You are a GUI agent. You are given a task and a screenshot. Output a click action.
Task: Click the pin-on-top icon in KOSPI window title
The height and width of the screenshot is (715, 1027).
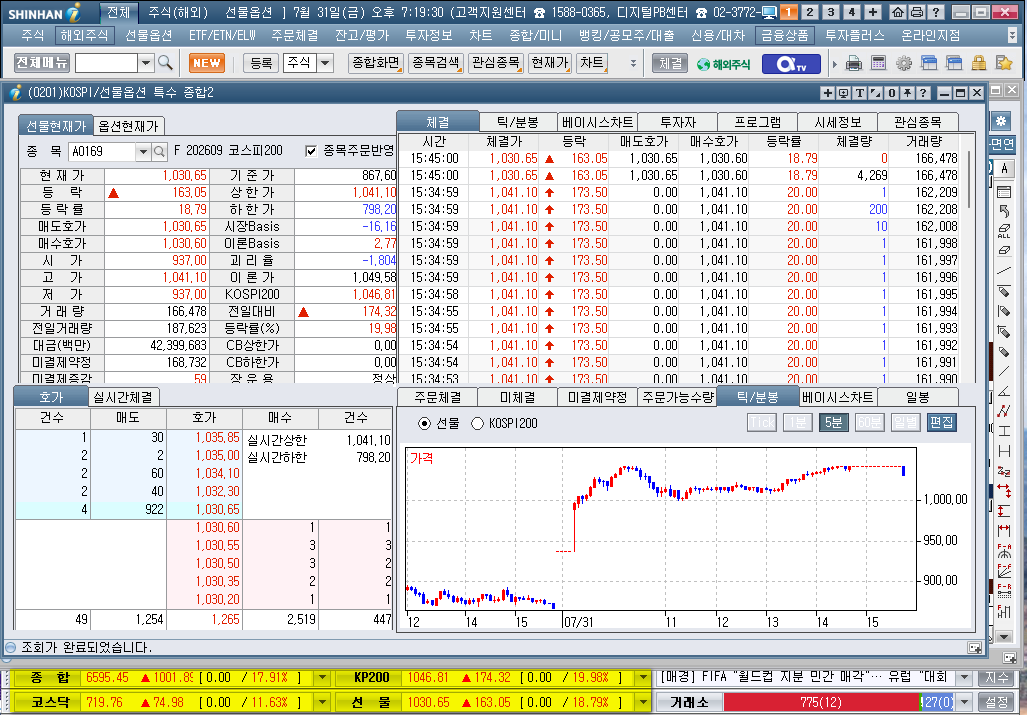coord(907,93)
